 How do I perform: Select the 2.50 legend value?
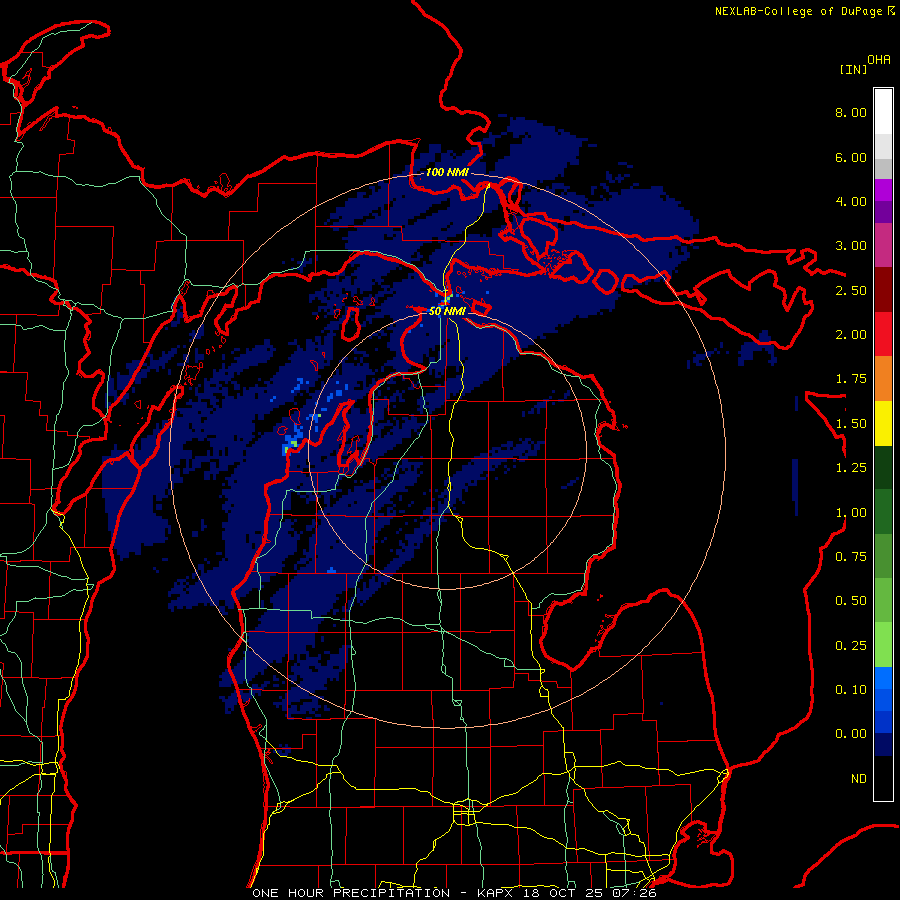tap(851, 290)
